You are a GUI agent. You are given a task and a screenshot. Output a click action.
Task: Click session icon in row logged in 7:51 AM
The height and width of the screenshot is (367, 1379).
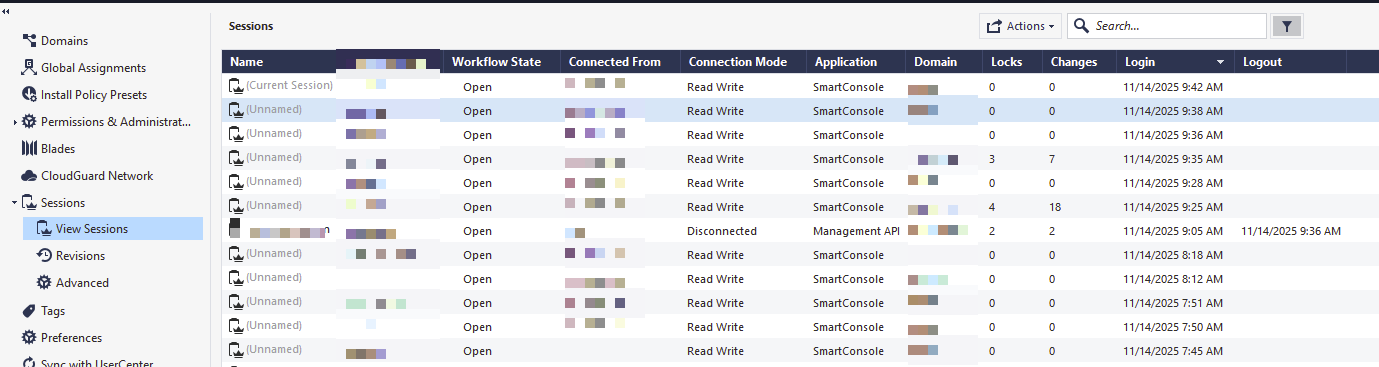[236, 303]
